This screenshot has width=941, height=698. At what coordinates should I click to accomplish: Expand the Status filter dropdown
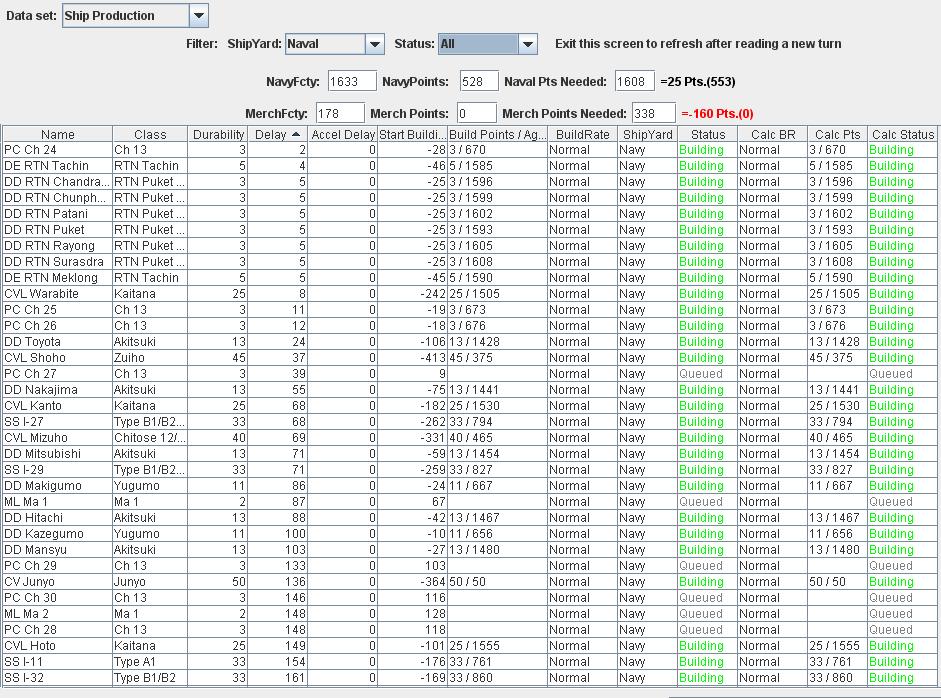pos(528,44)
